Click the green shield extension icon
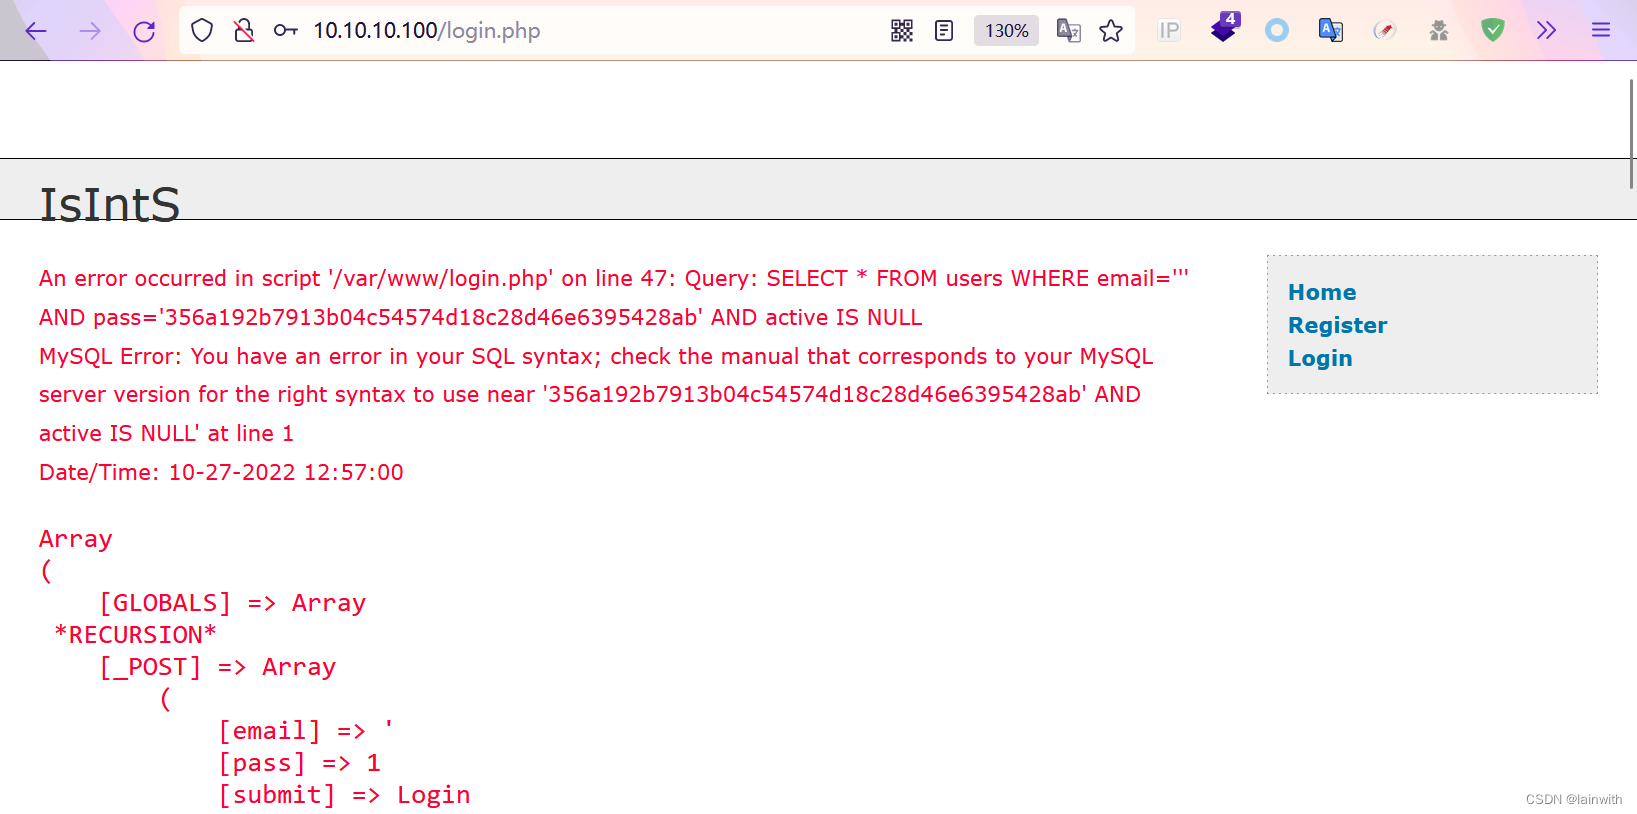This screenshot has height=814, width=1637. [x=1493, y=31]
